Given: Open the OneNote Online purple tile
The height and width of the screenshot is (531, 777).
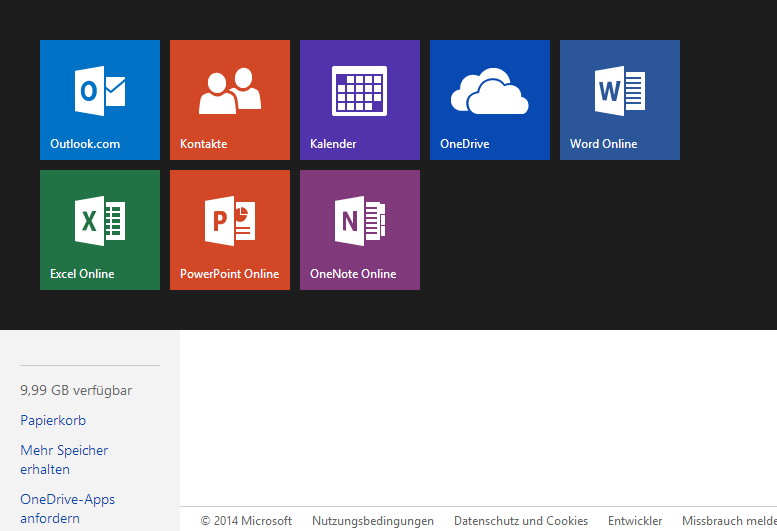Looking at the screenshot, I should (x=360, y=230).
